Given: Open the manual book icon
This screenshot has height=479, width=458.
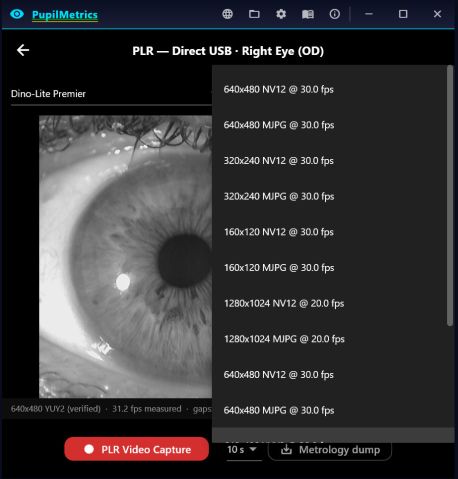Looking at the screenshot, I should tap(308, 14).
